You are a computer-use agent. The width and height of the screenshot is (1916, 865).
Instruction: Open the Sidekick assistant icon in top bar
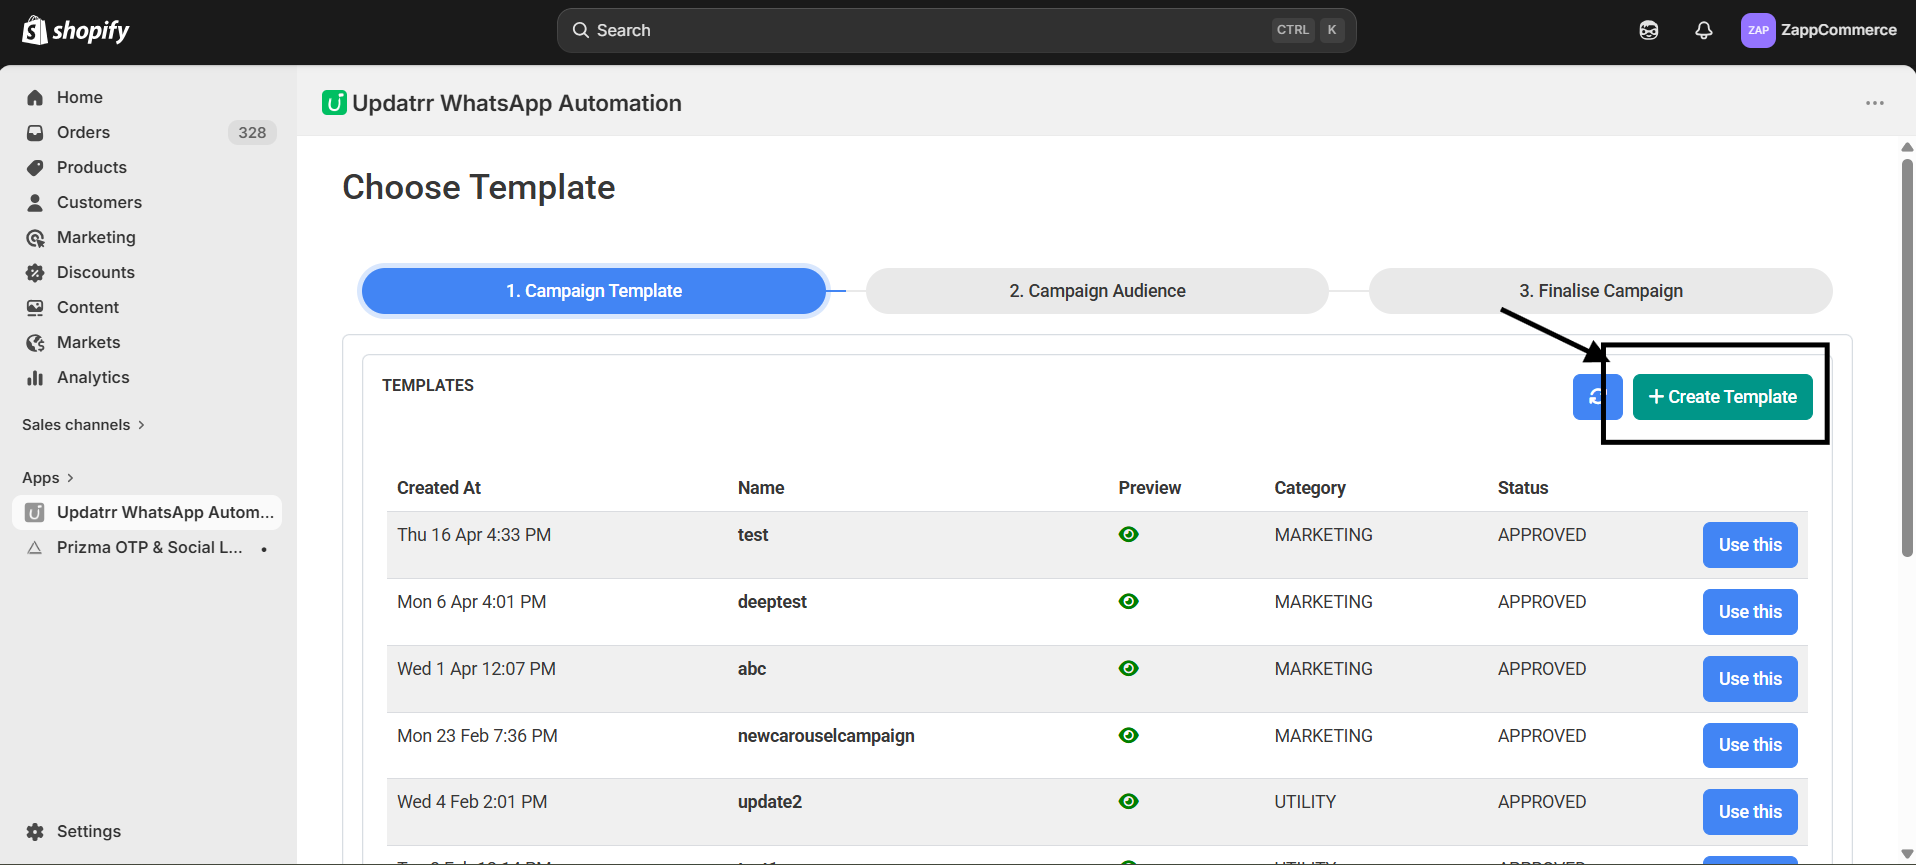tap(1648, 30)
